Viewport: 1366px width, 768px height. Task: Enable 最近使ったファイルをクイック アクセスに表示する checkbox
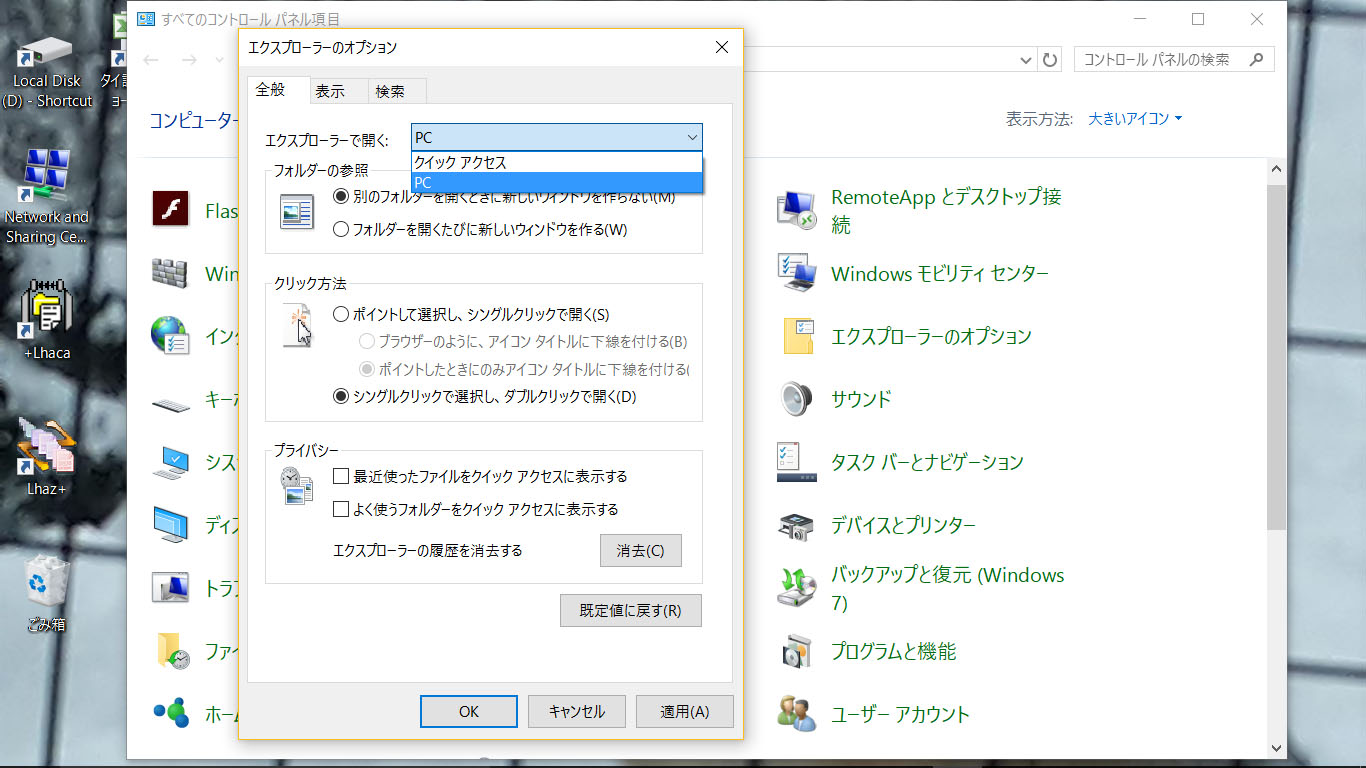(341, 476)
